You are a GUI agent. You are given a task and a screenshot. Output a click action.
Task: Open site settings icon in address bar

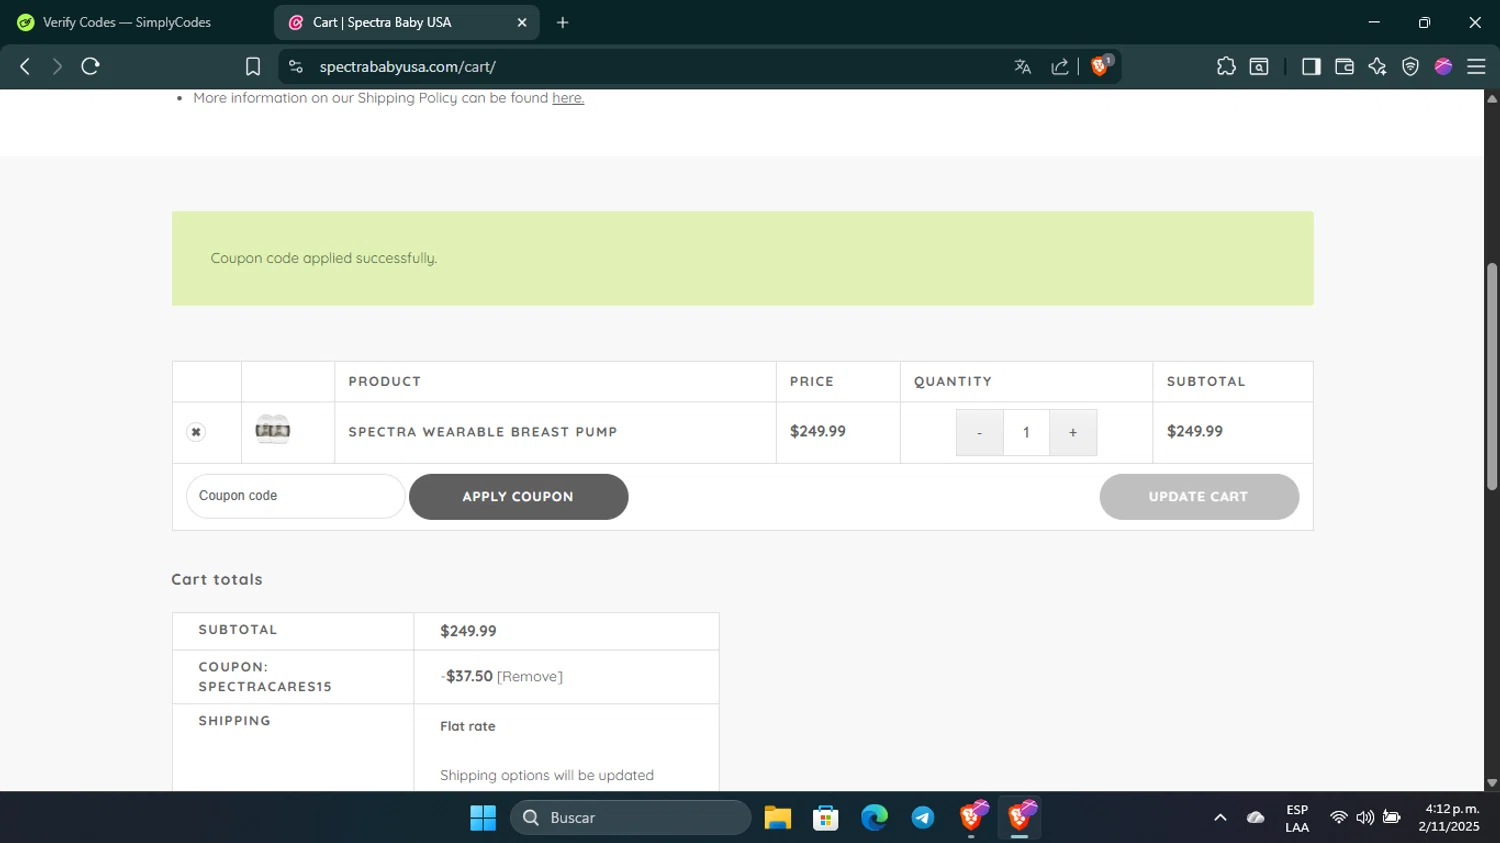pyautogui.click(x=295, y=66)
